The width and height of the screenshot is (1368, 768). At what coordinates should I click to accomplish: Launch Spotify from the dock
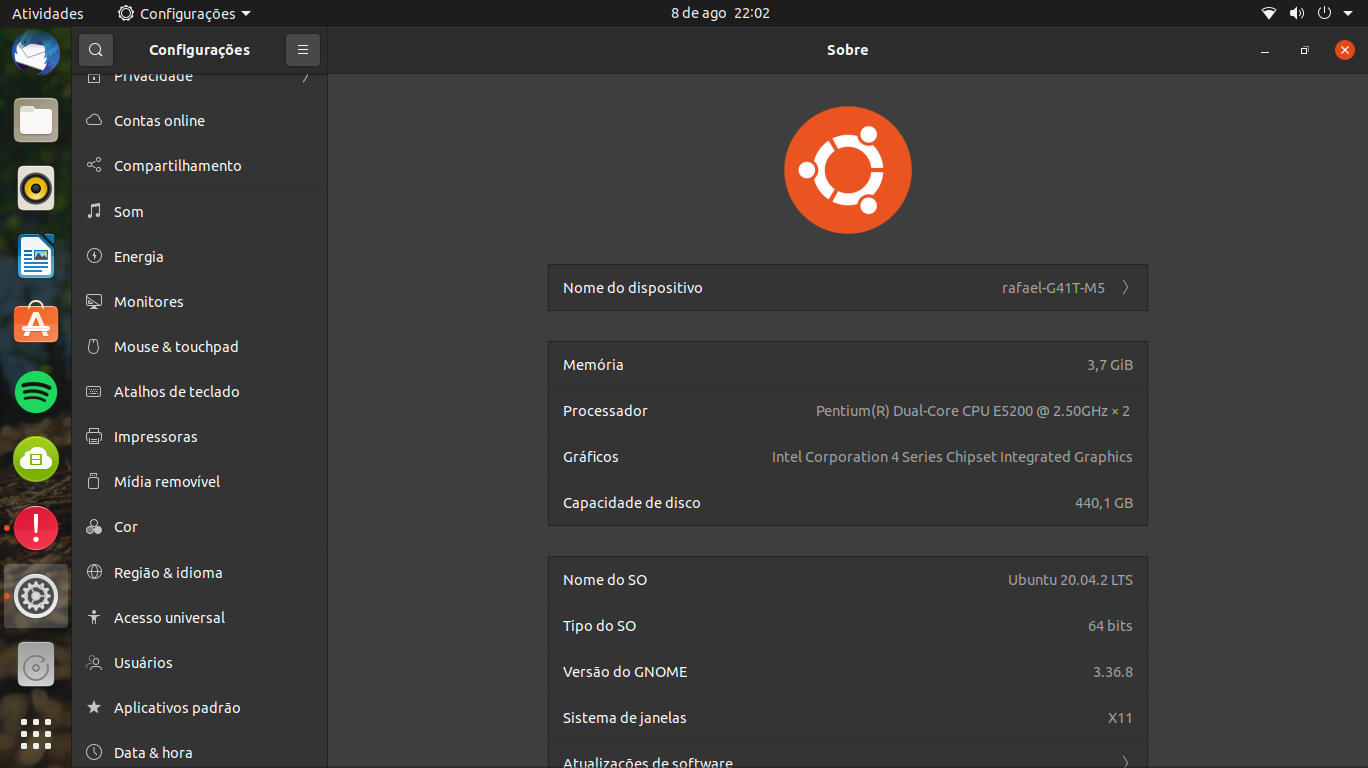(36, 391)
